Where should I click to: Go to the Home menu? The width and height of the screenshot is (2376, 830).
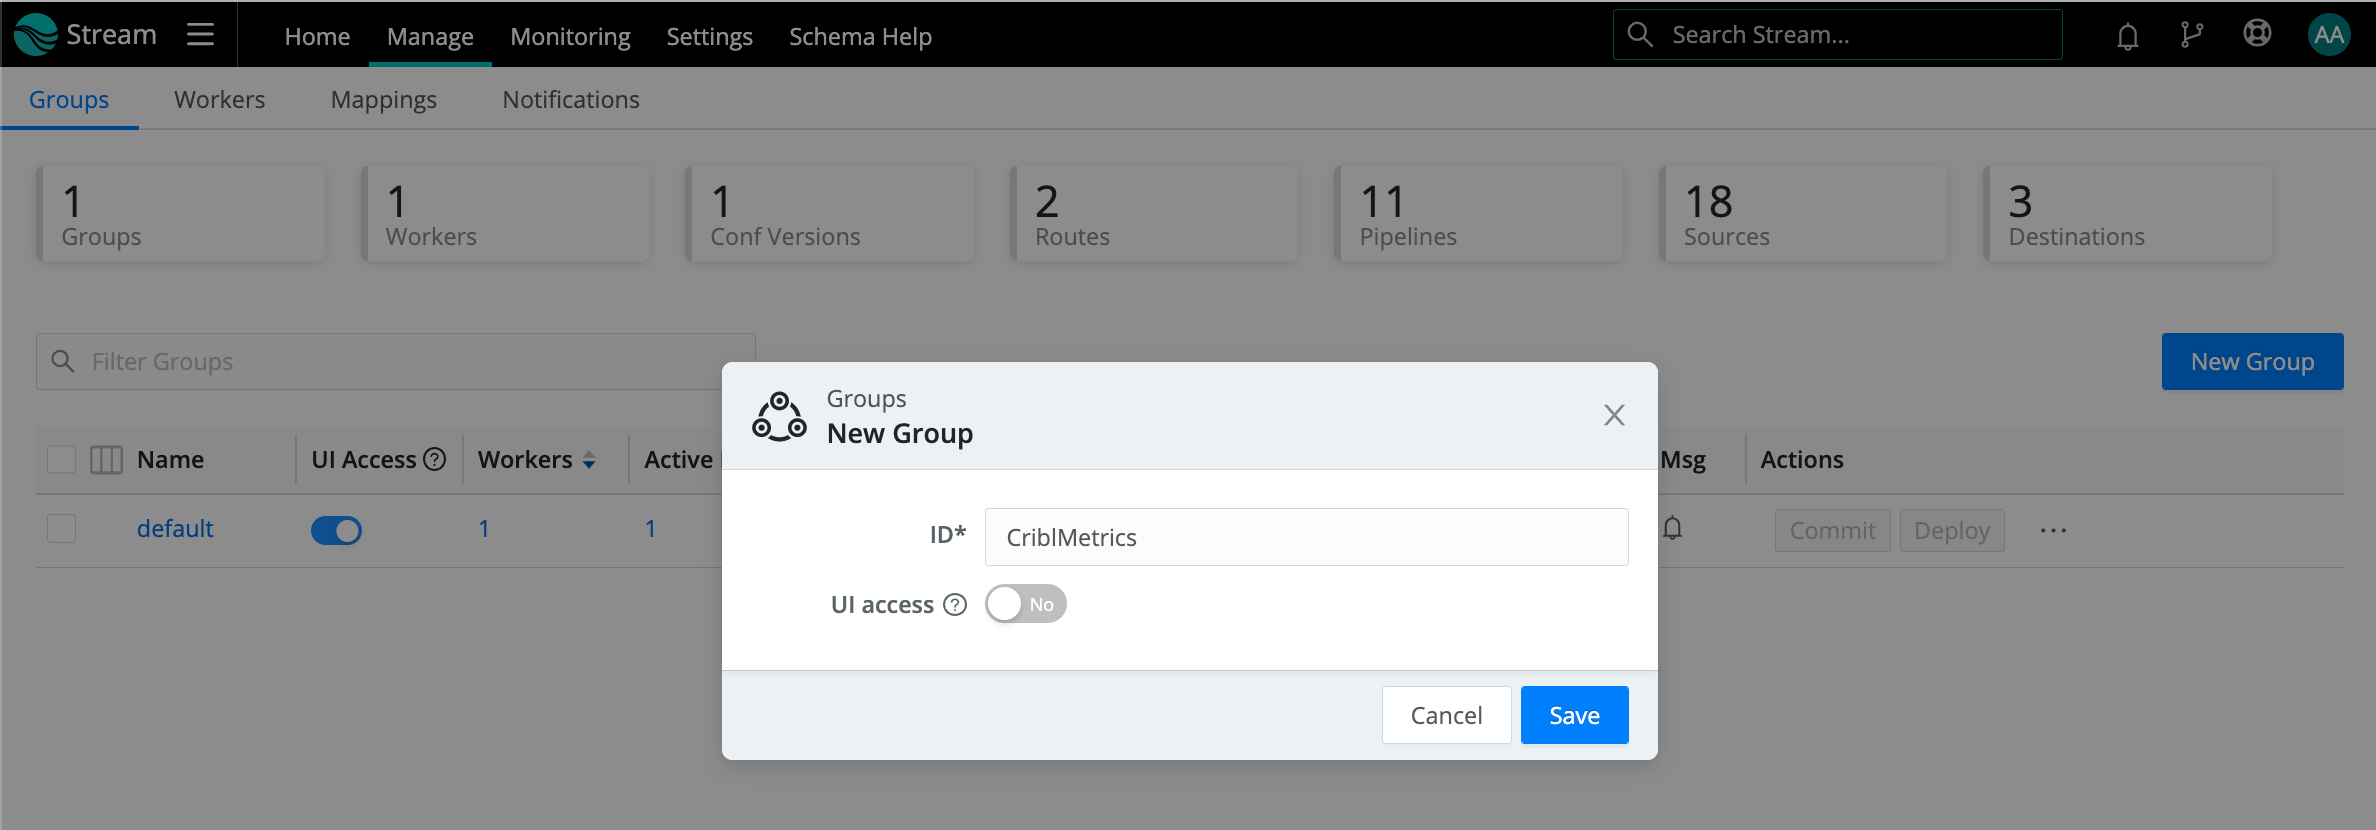click(x=317, y=36)
